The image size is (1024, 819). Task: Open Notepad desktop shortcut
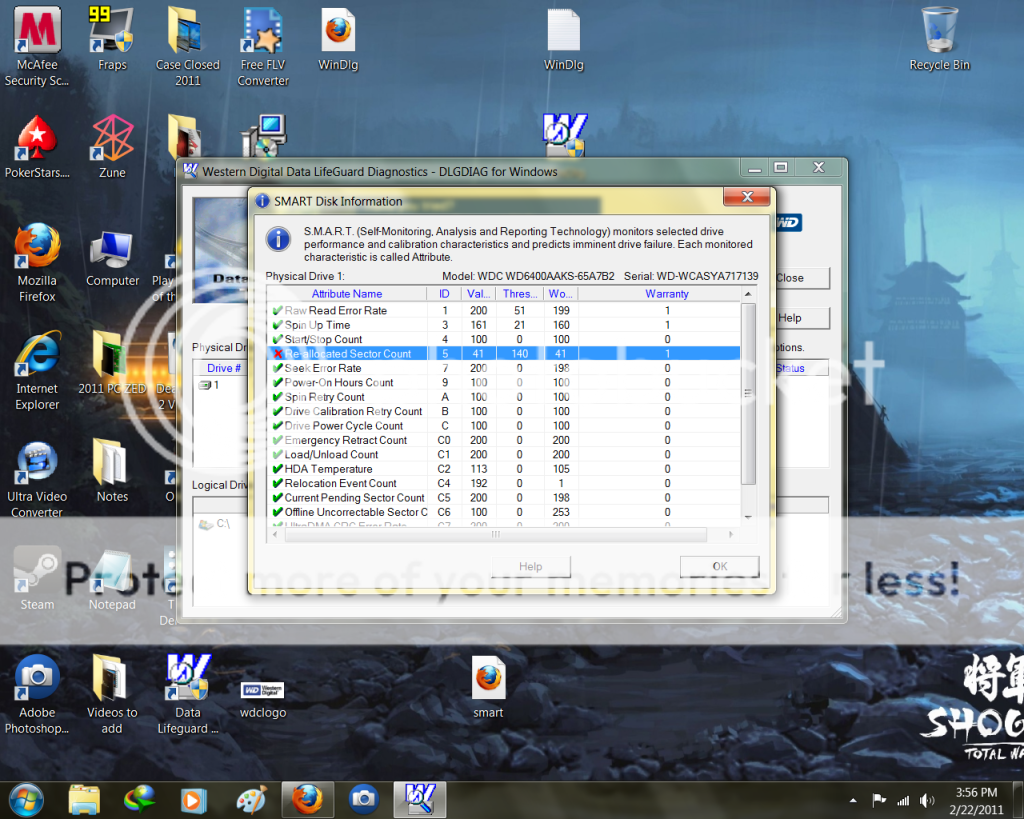(112, 579)
